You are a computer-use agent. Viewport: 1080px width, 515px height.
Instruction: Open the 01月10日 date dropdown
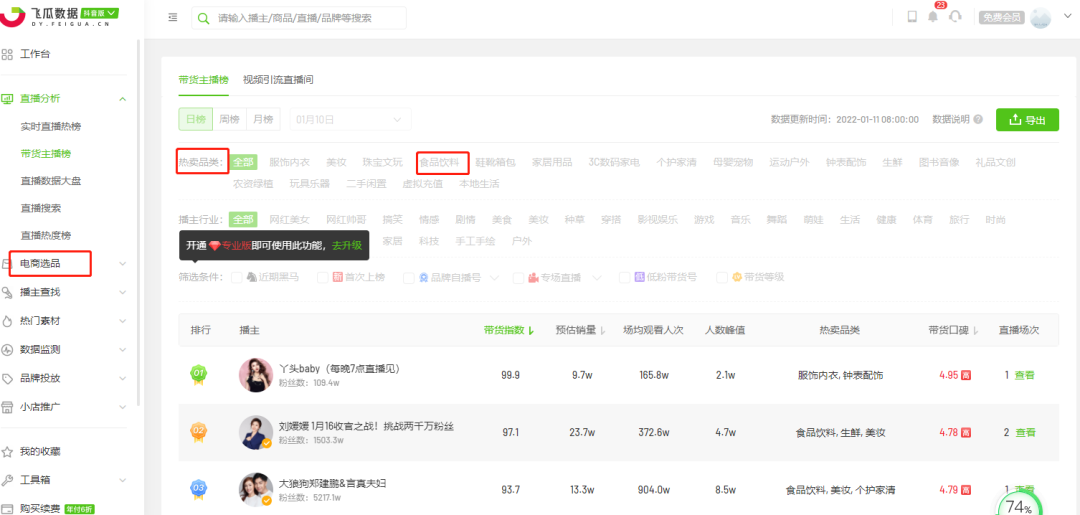(350, 119)
